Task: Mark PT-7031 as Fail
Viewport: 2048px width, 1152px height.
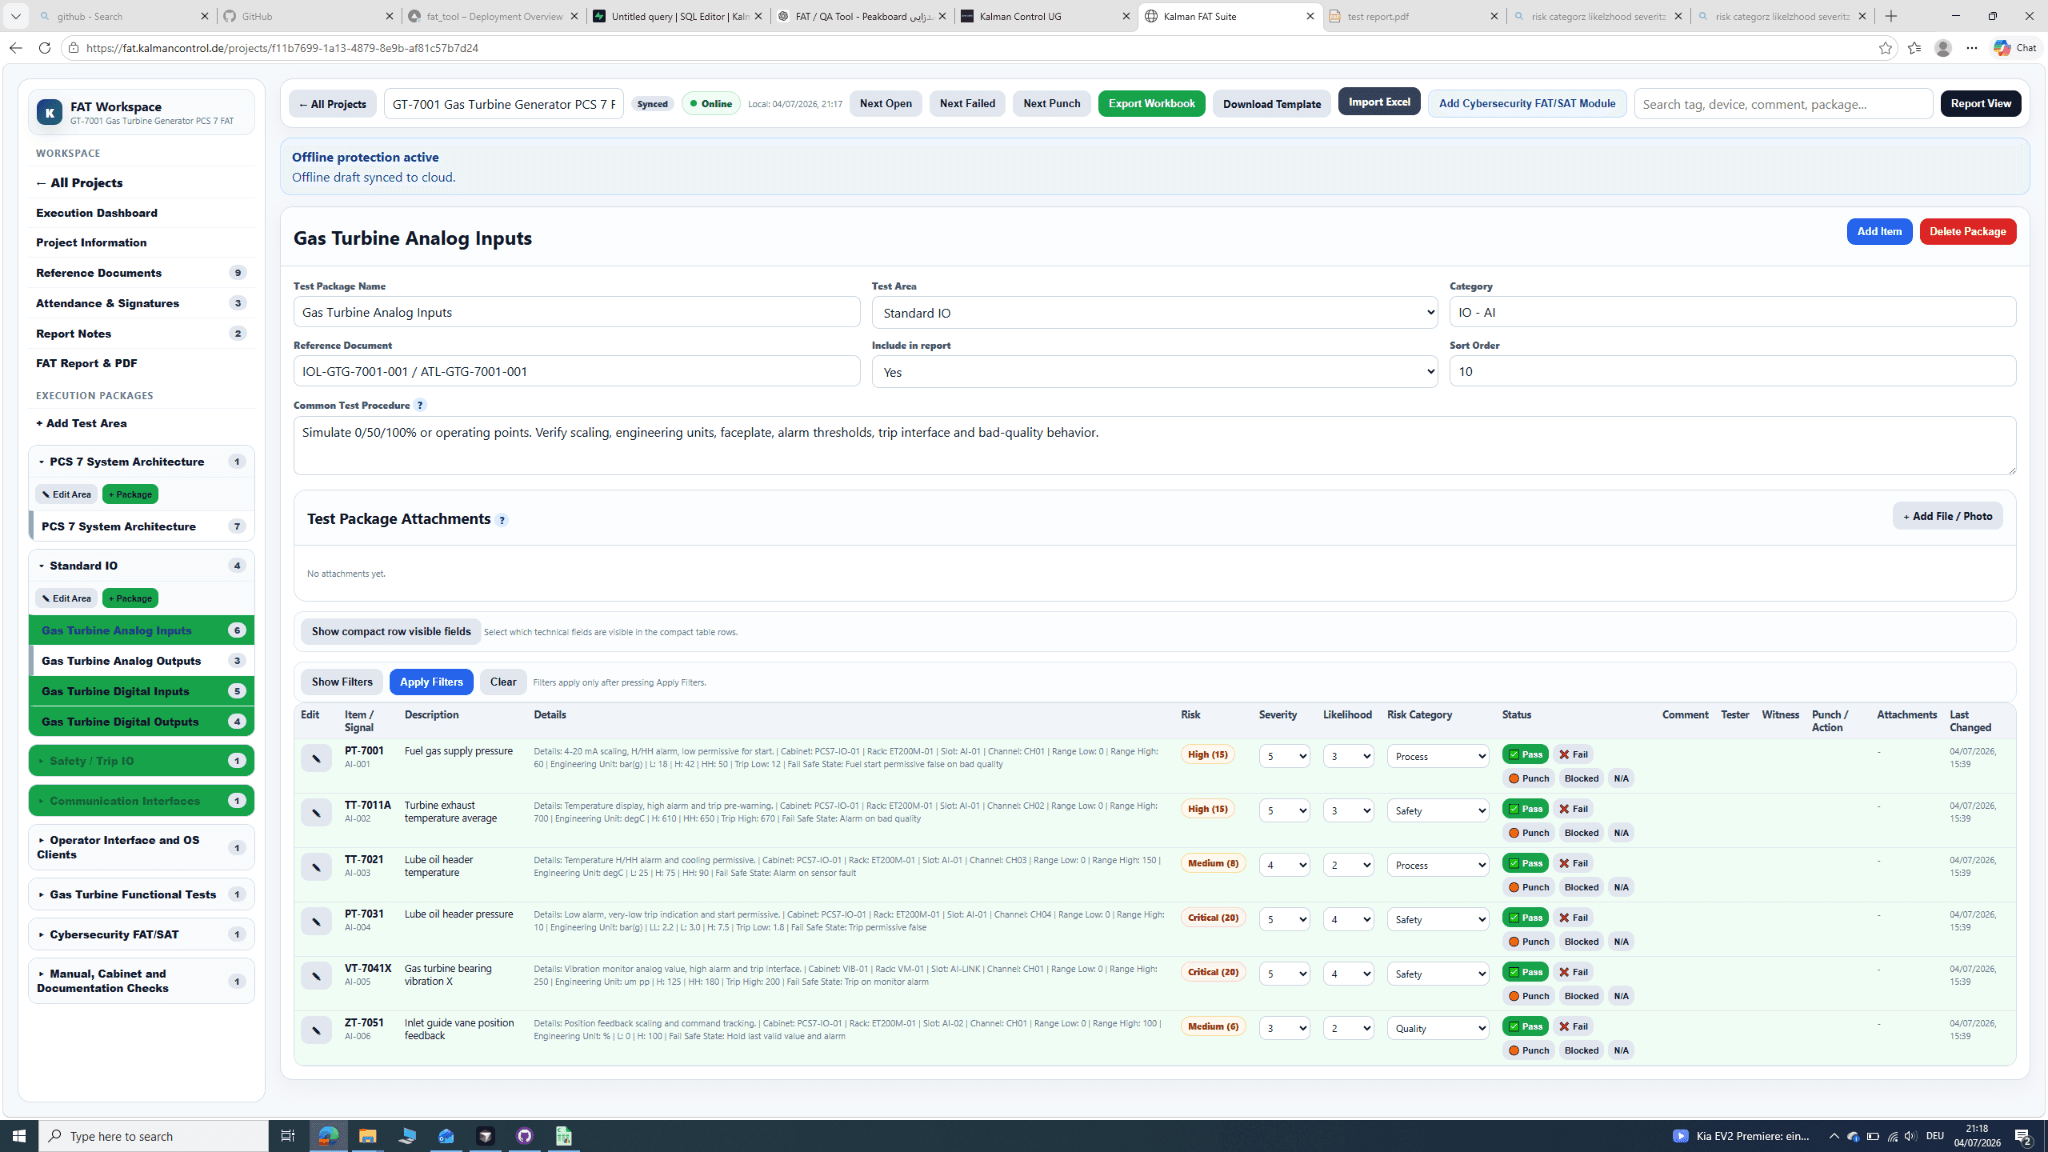Action: [1573, 918]
